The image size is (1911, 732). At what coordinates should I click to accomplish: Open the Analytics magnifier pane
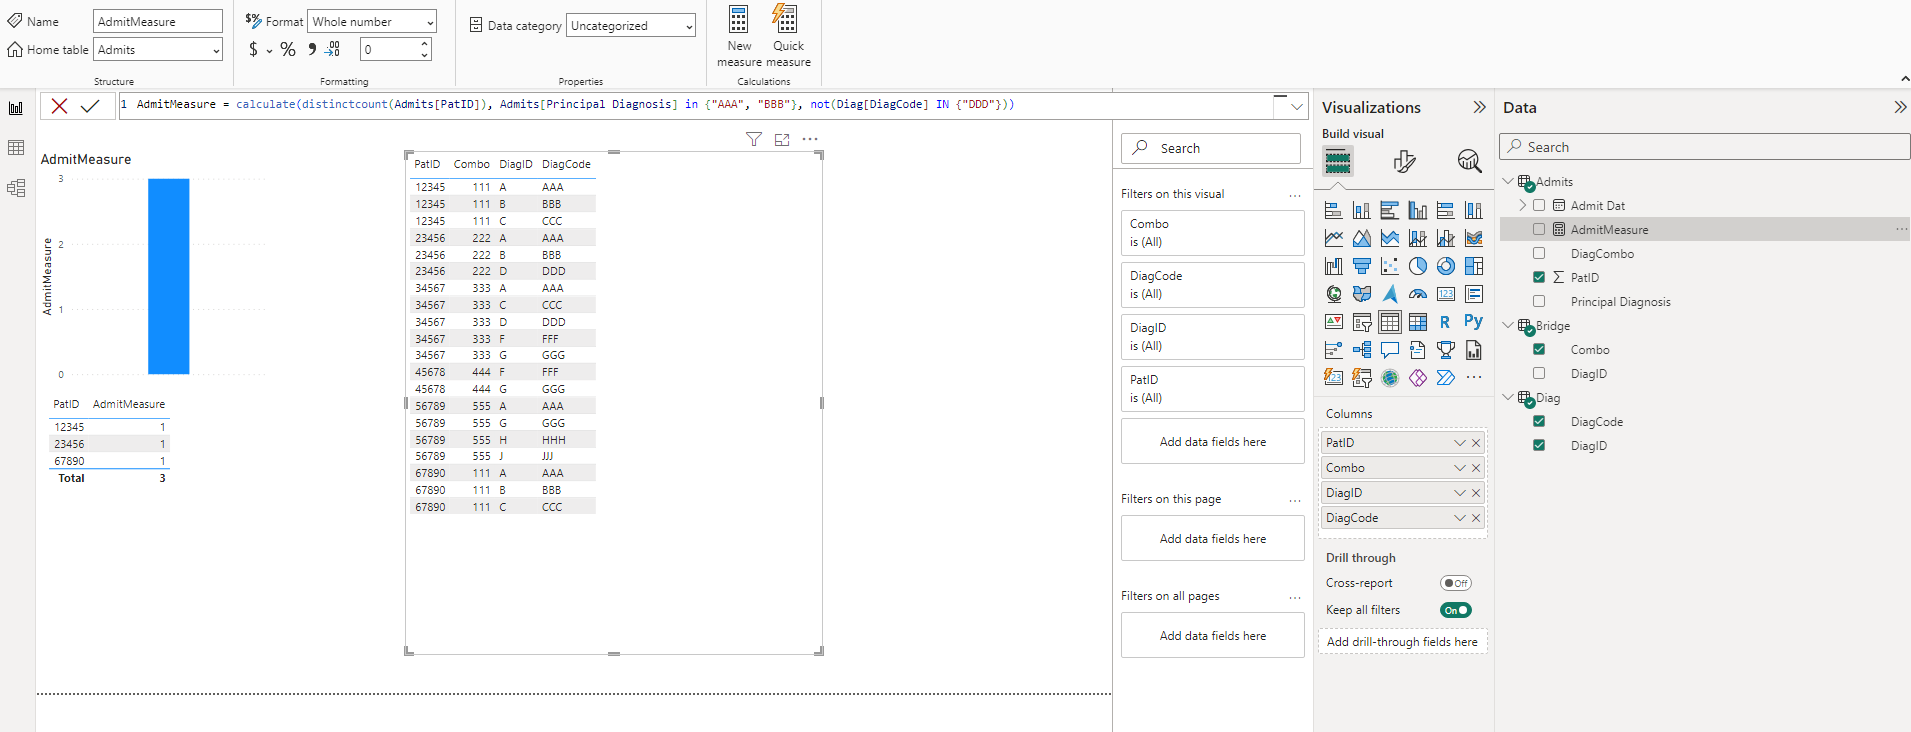point(1469,161)
